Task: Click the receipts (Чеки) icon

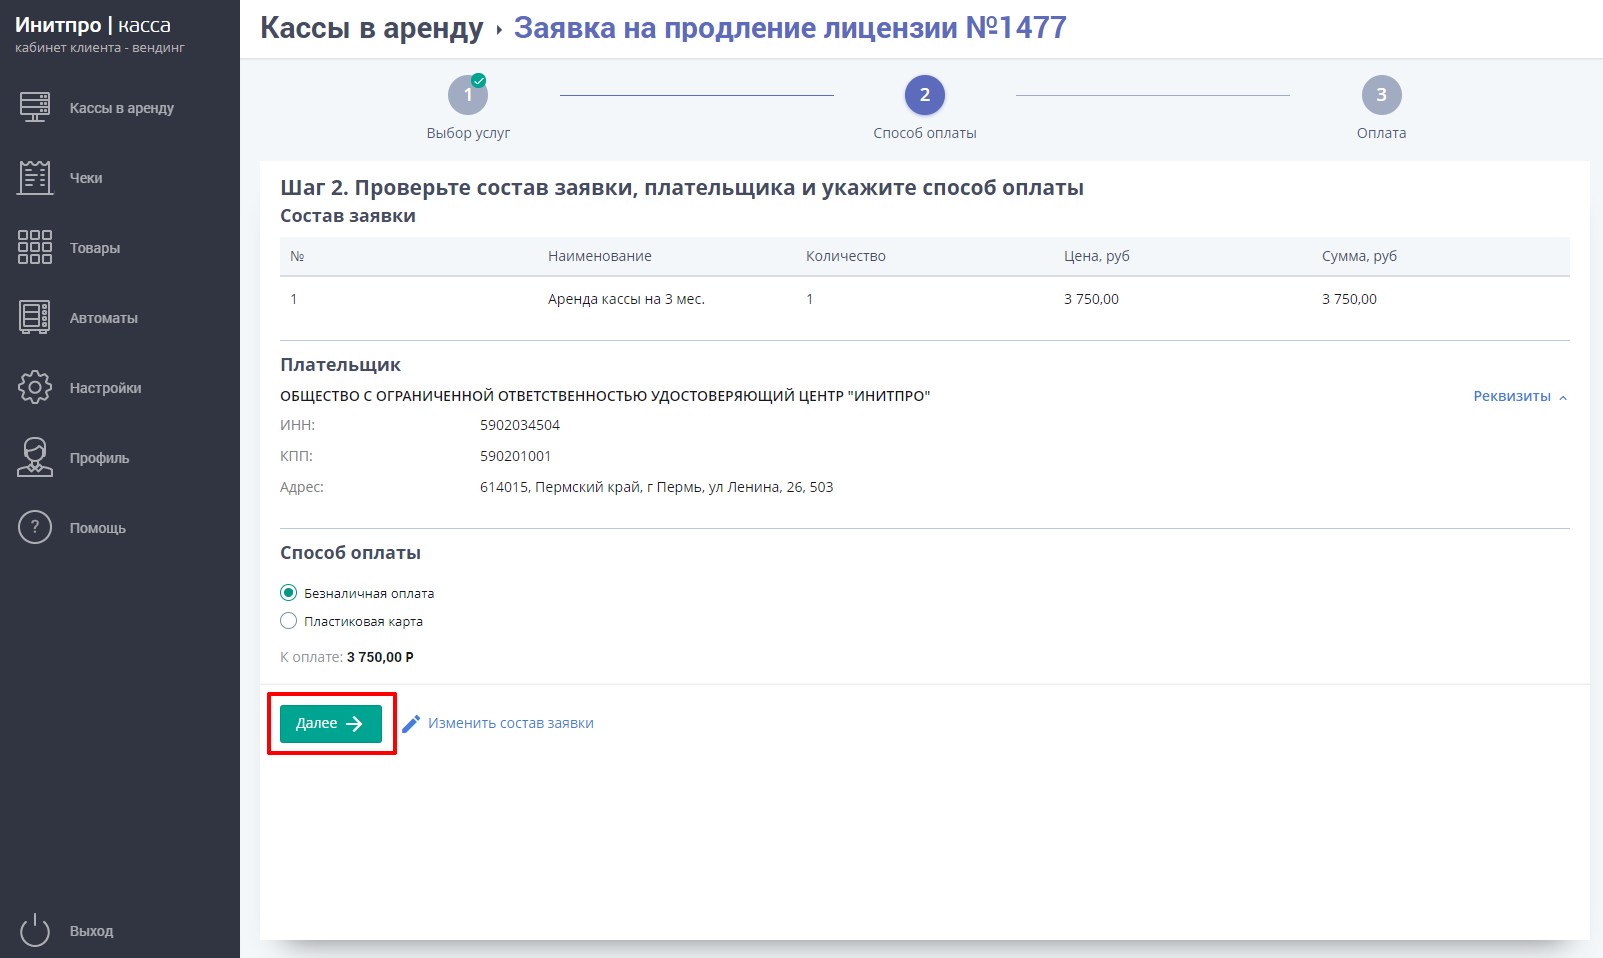Action: (x=35, y=177)
